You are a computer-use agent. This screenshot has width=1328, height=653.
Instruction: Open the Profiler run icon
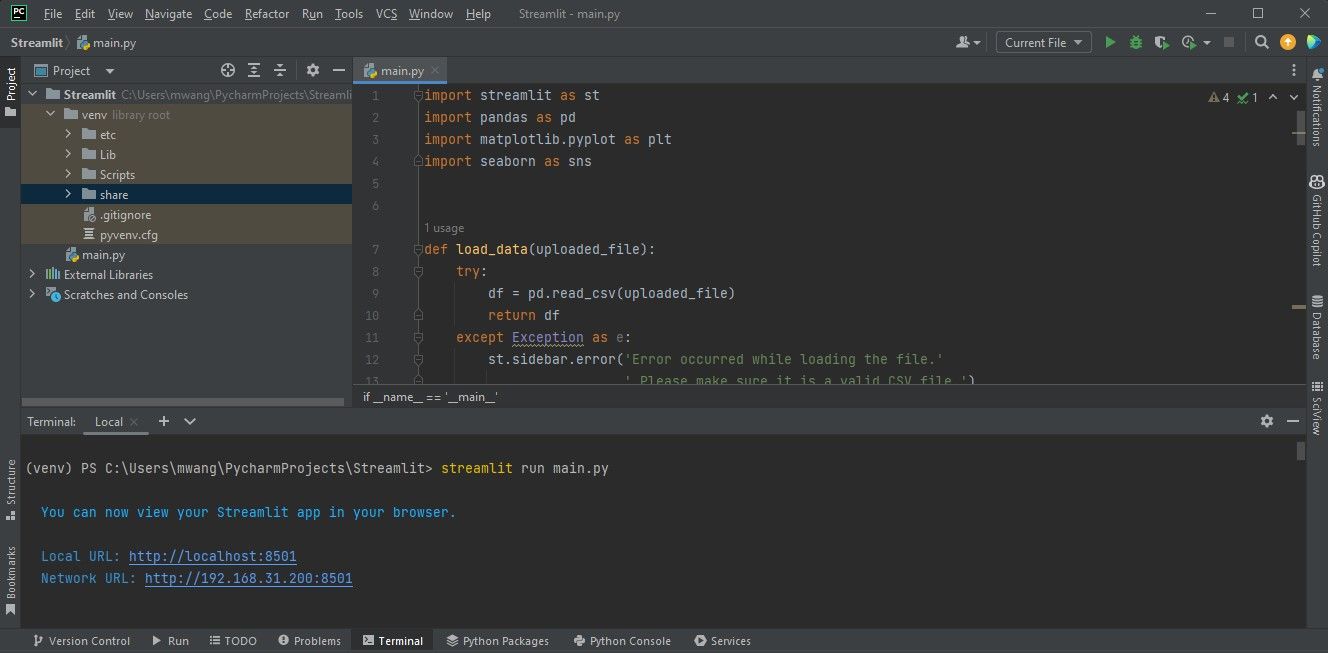click(x=1189, y=42)
